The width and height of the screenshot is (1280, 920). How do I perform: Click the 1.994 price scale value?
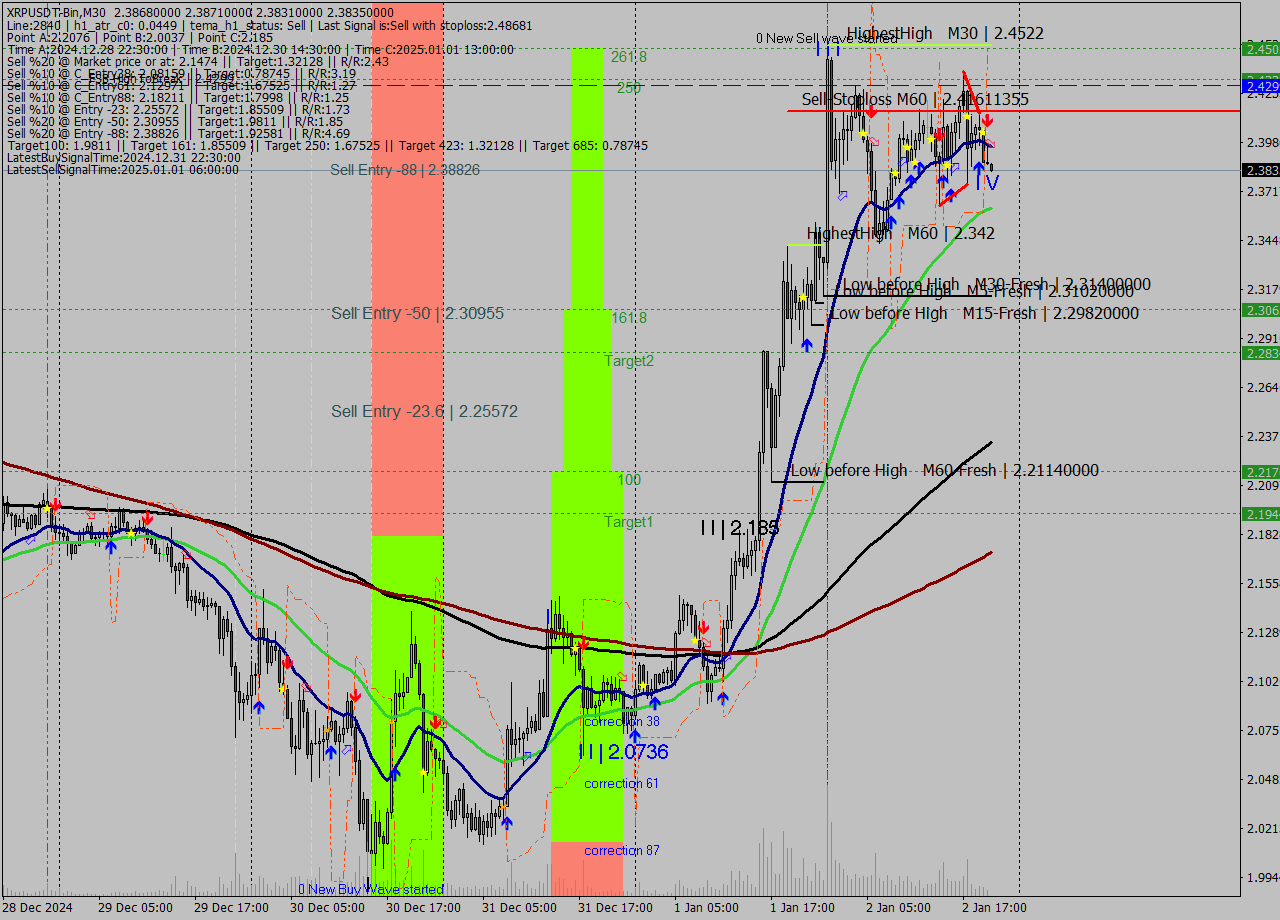coord(1262,877)
